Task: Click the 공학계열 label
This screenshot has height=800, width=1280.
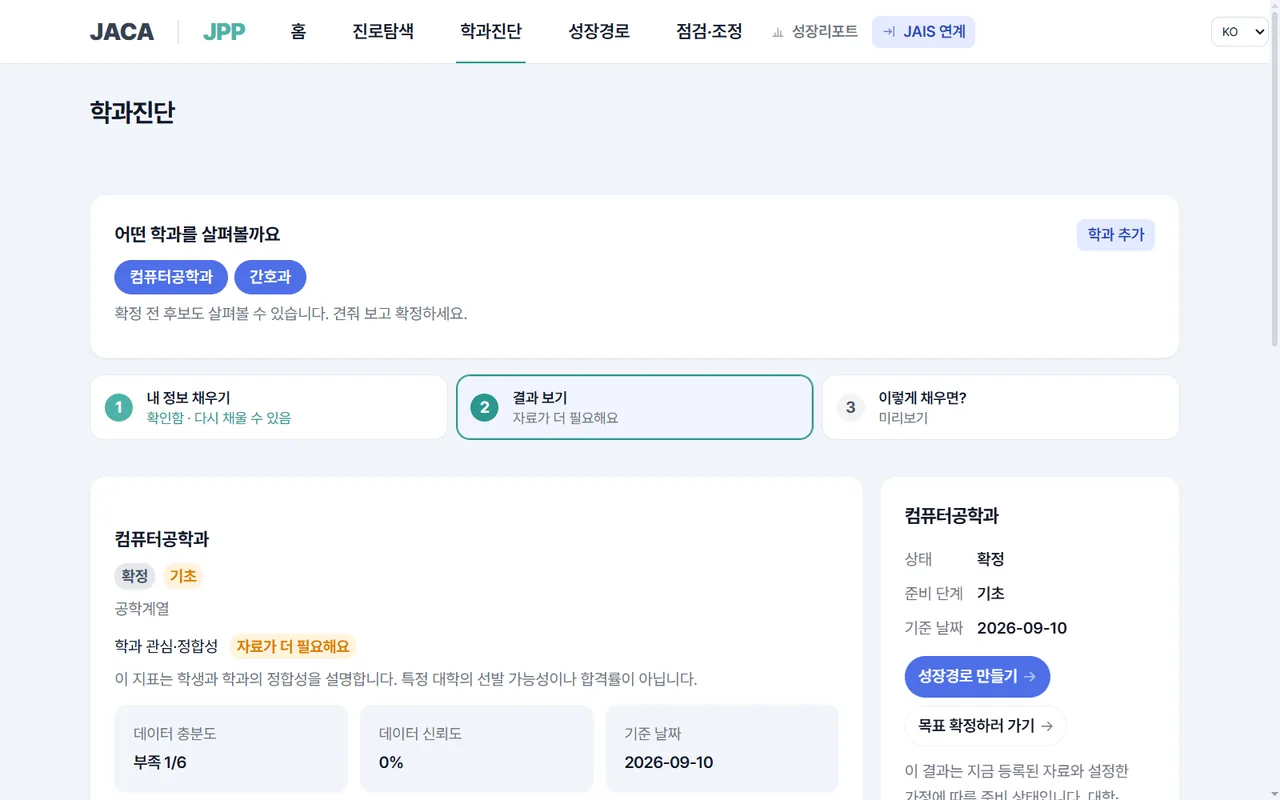Action: (x=142, y=608)
